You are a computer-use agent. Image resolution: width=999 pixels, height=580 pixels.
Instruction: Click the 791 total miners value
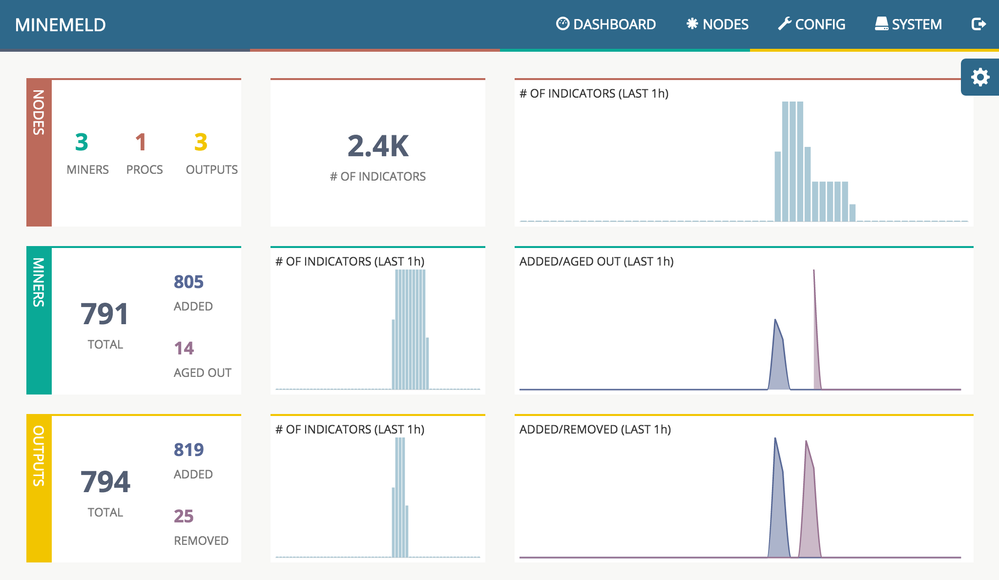point(105,315)
